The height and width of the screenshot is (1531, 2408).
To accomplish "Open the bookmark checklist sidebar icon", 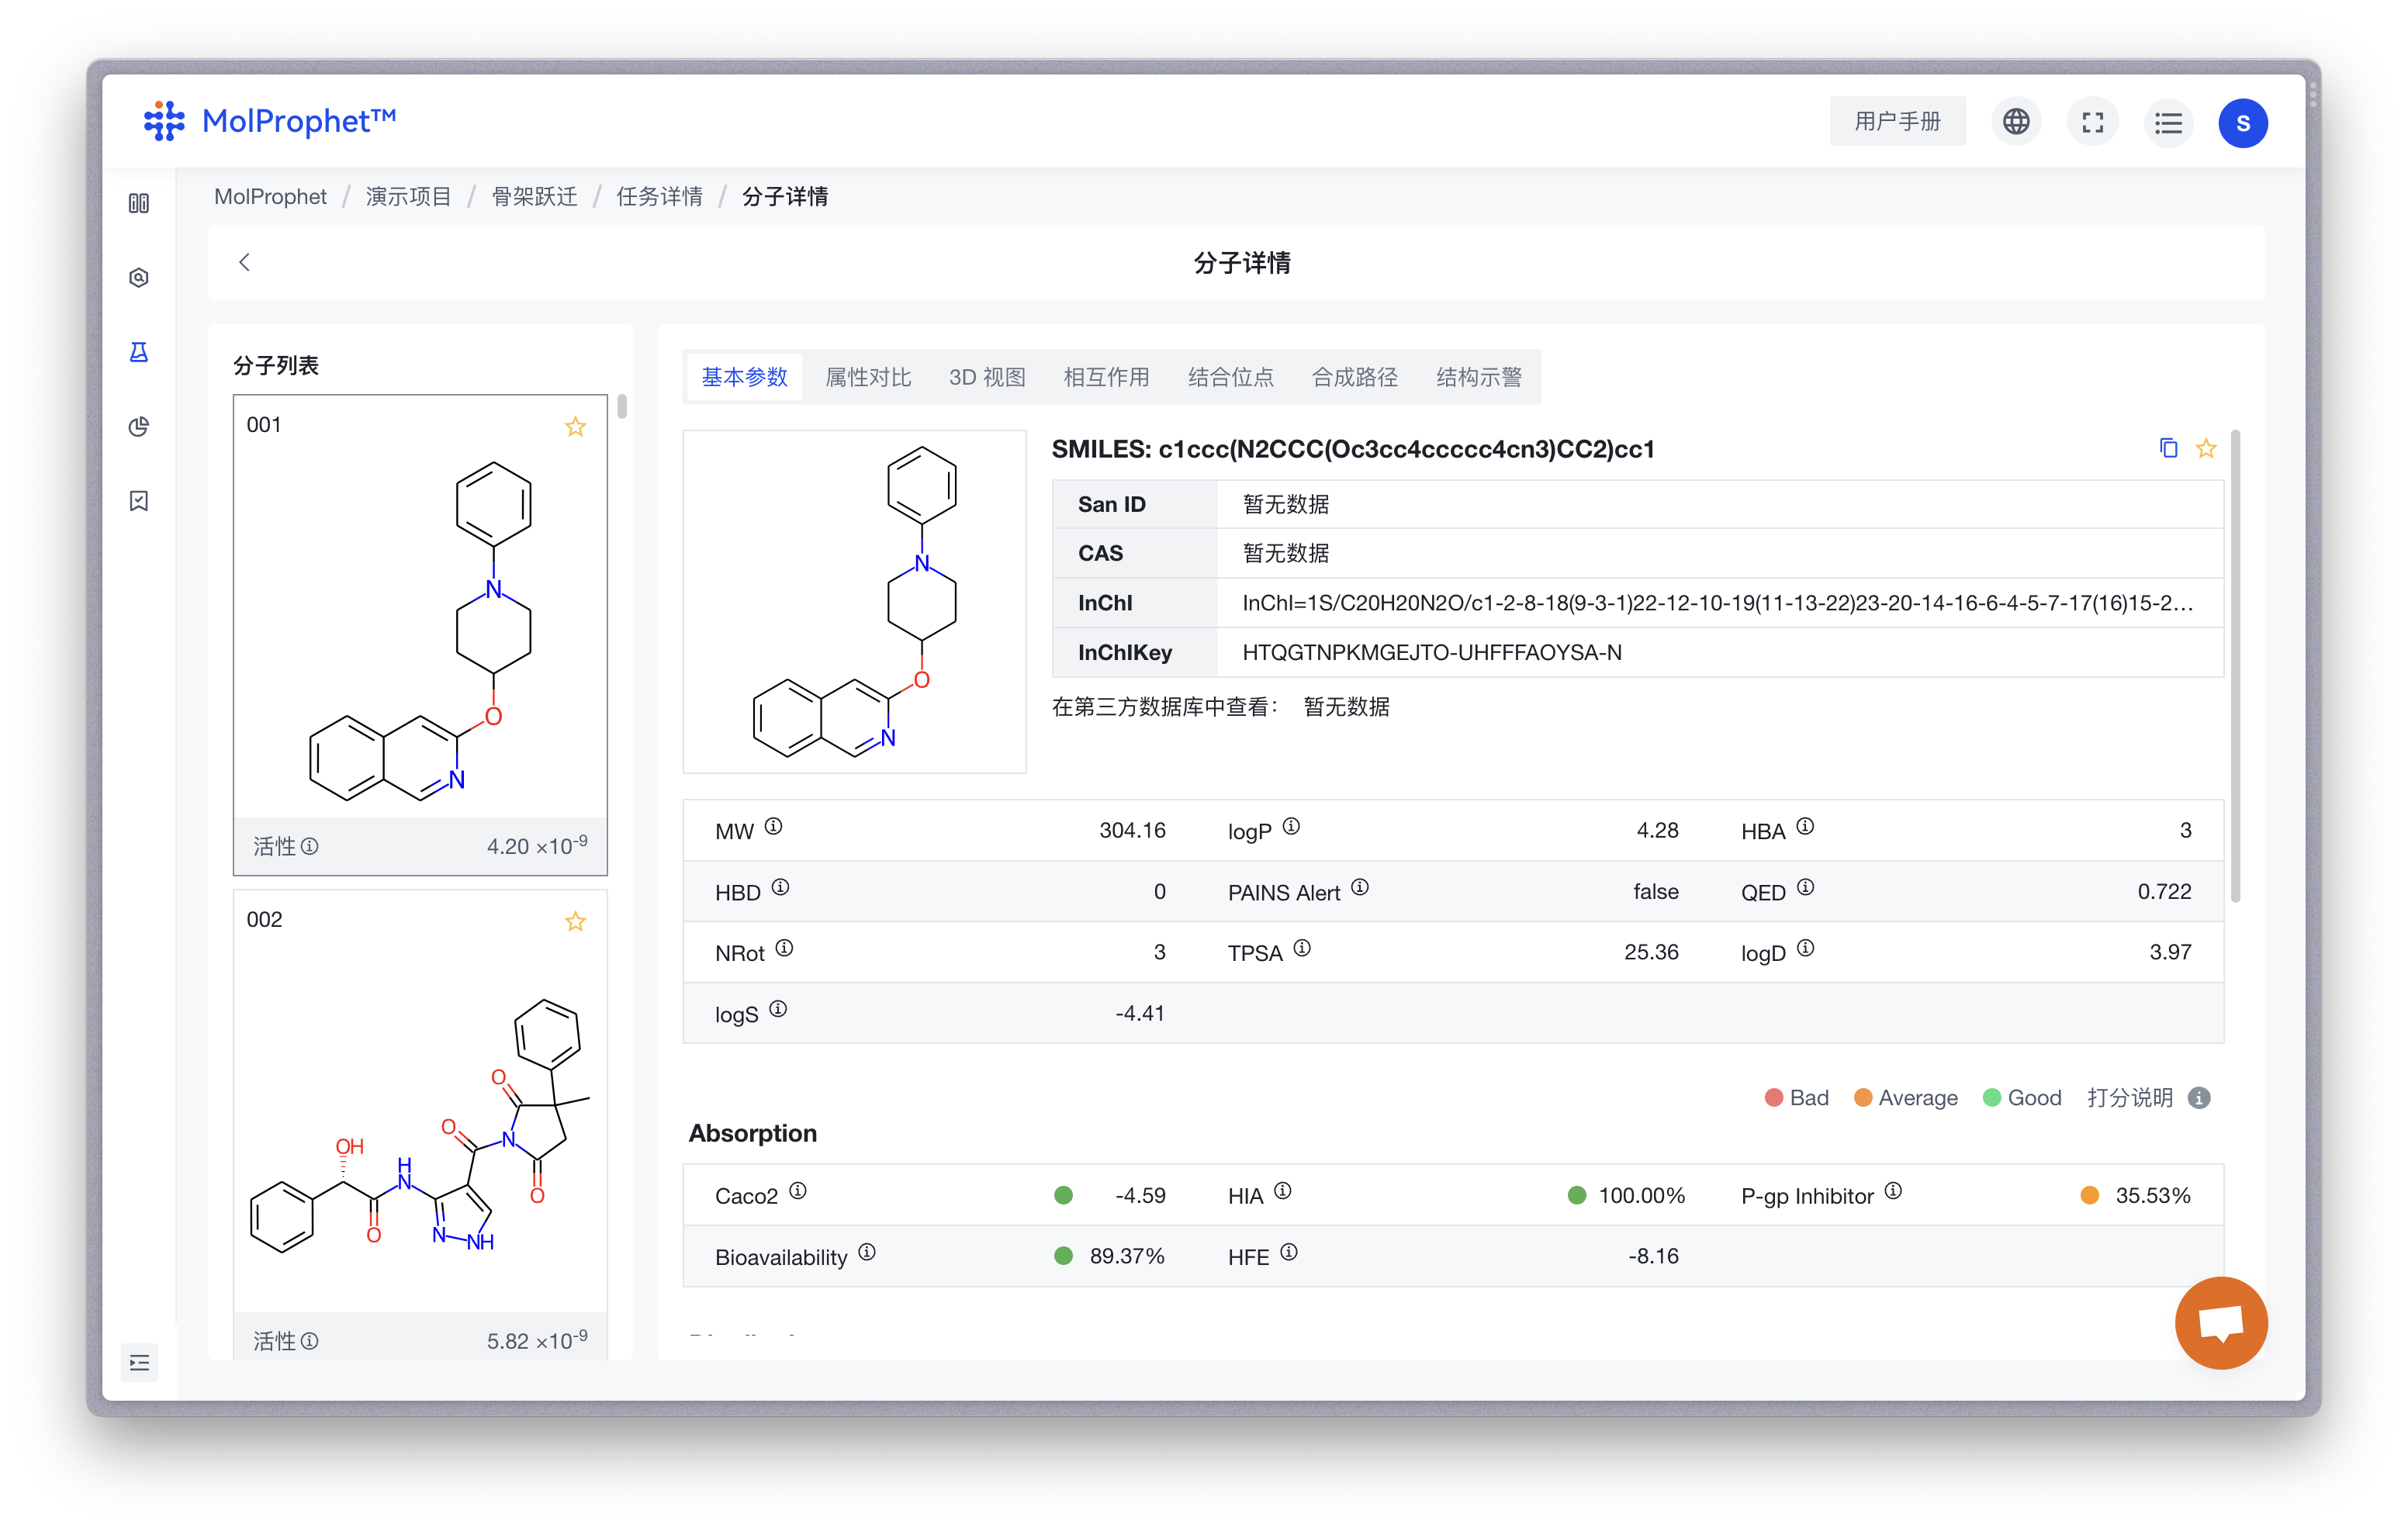I will [x=139, y=501].
